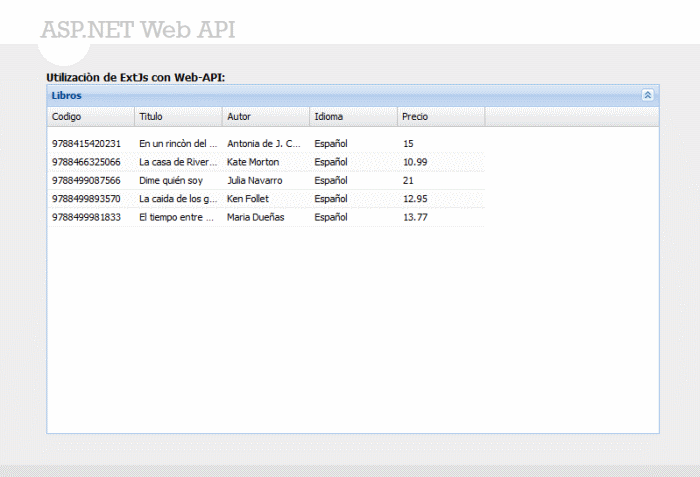The width and height of the screenshot is (700, 477).
Task: Select the cell with code 9788499087566
Action: pyautogui.click(x=86, y=180)
